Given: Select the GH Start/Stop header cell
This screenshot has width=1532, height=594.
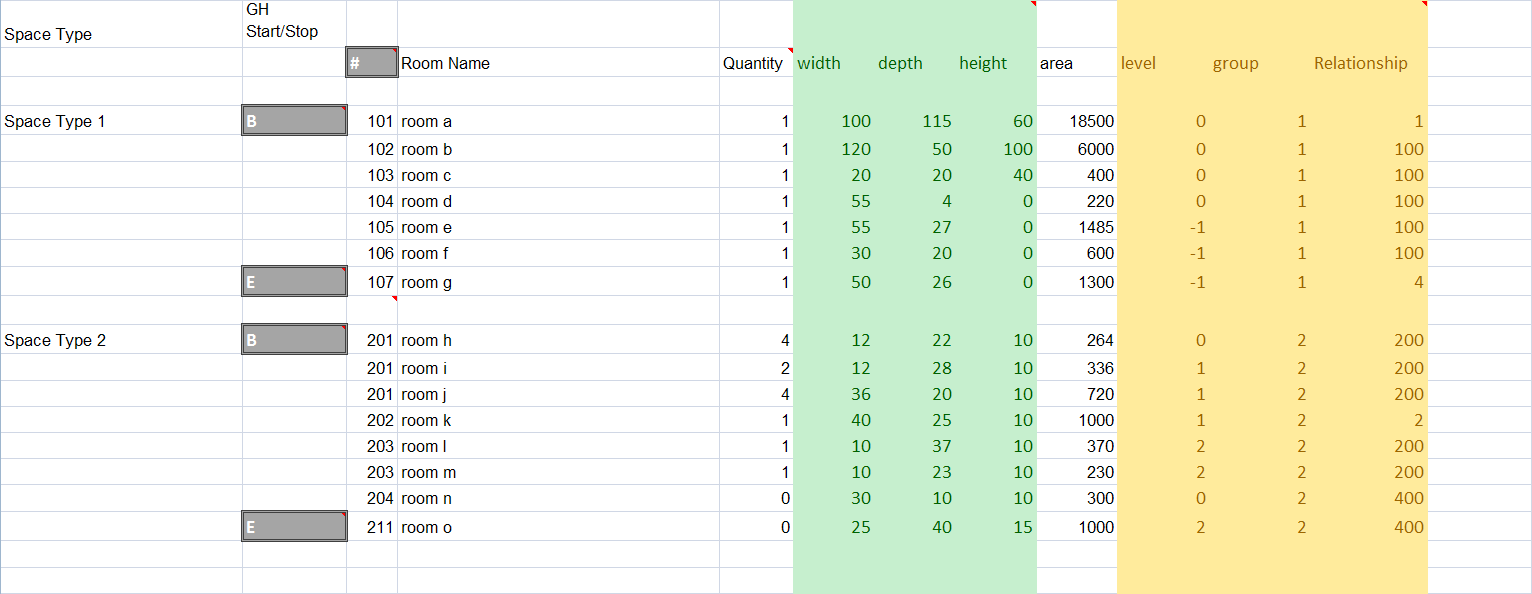Looking at the screenshot, I should click(282, 22).
